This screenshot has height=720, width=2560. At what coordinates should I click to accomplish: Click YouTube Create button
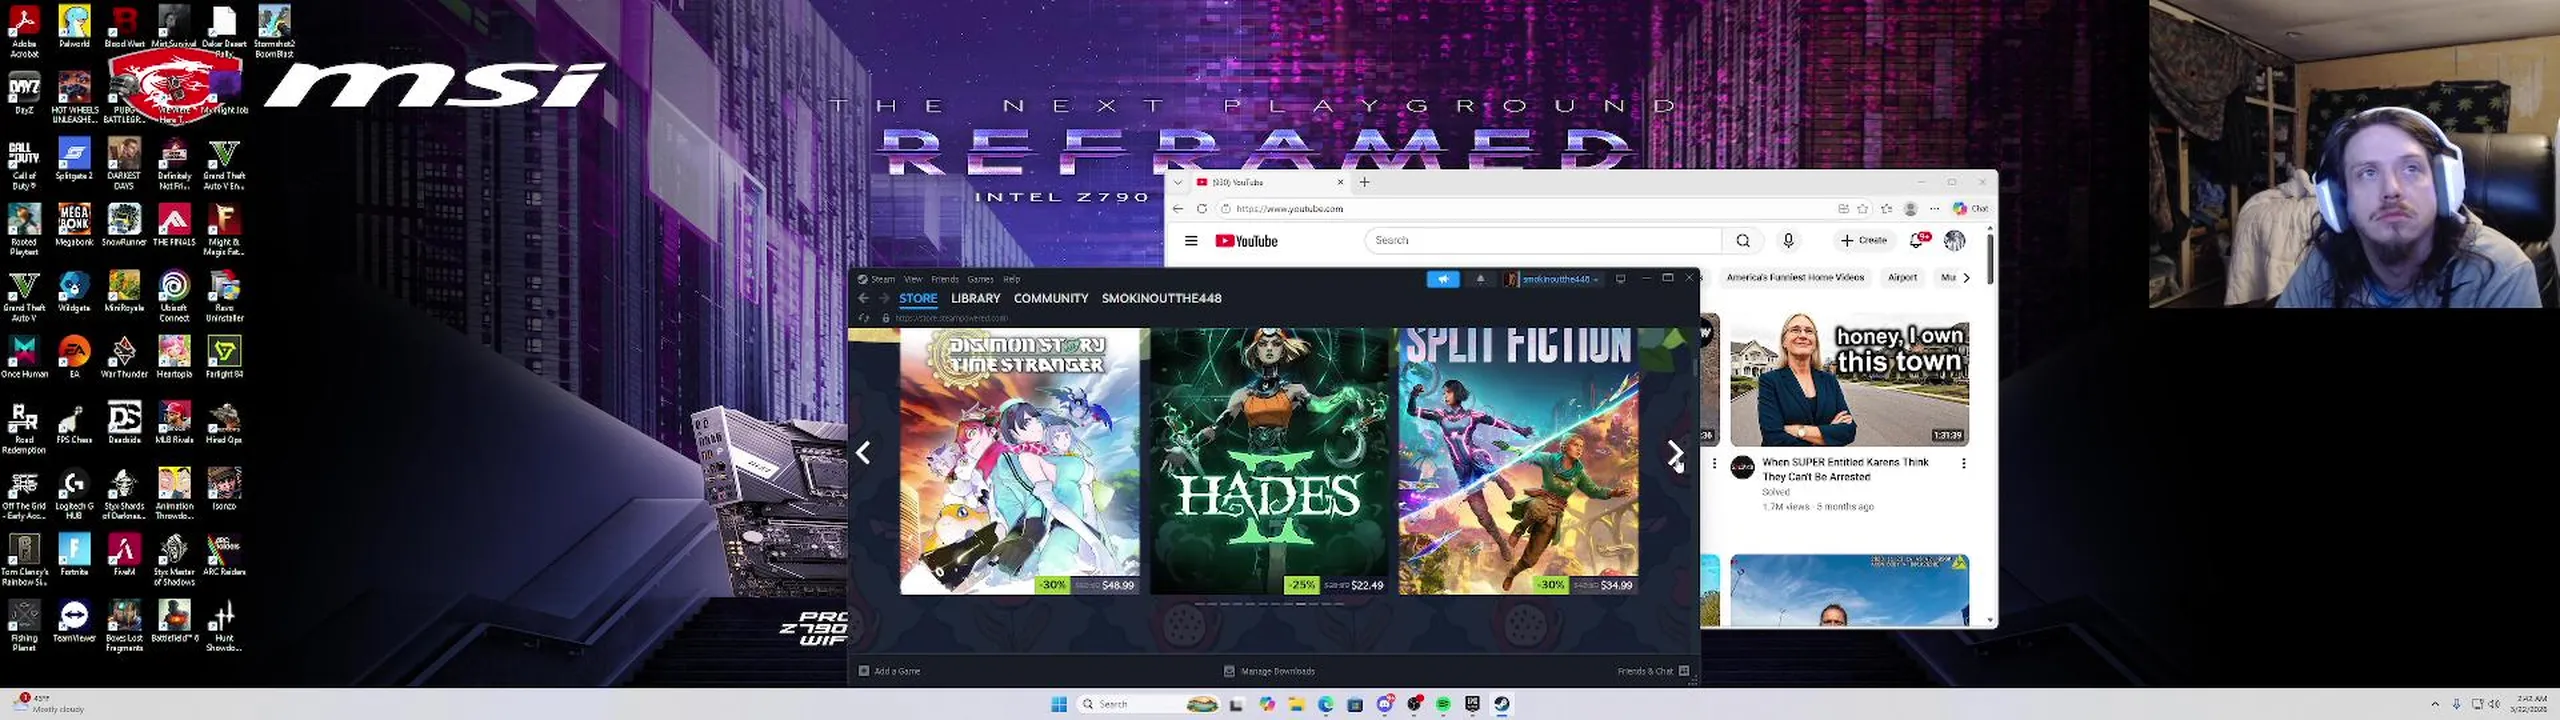pyautogui.click(x=1864, y=241)
